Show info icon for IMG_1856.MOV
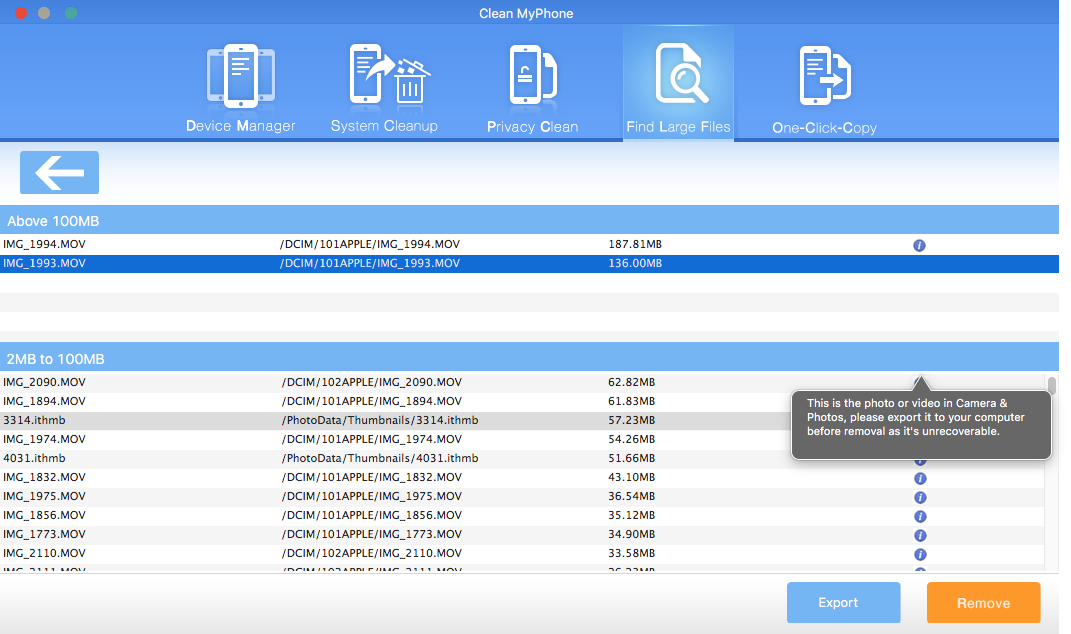 pyautogui.click(x=920, y=516)
